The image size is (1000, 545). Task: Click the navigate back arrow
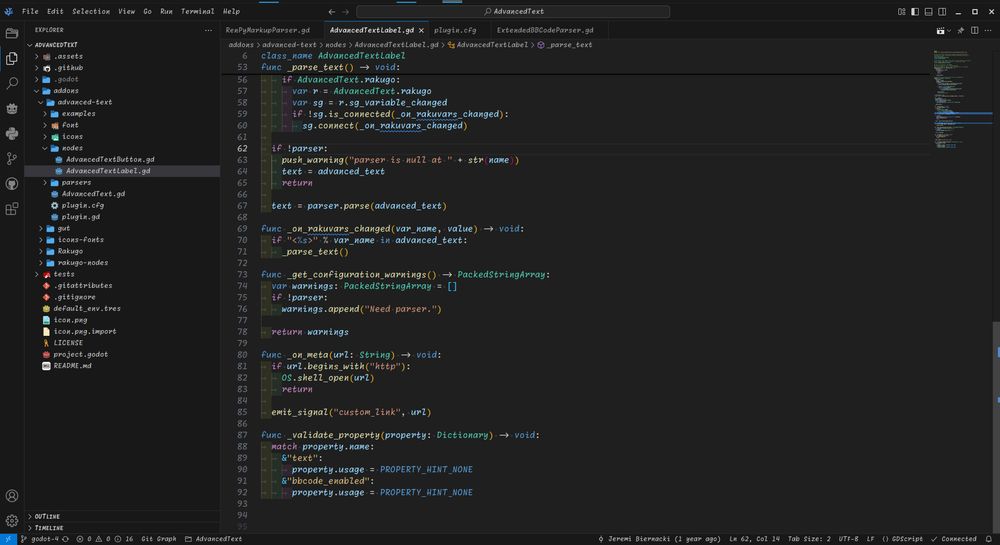tap(332, 11)
